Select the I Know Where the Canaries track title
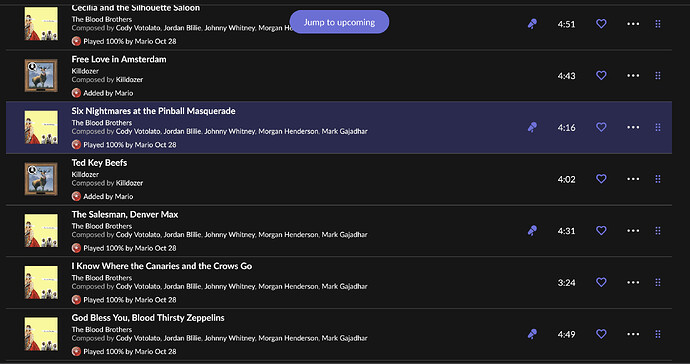The width and height of the screenshot is (690, 364). click(161, 266)
